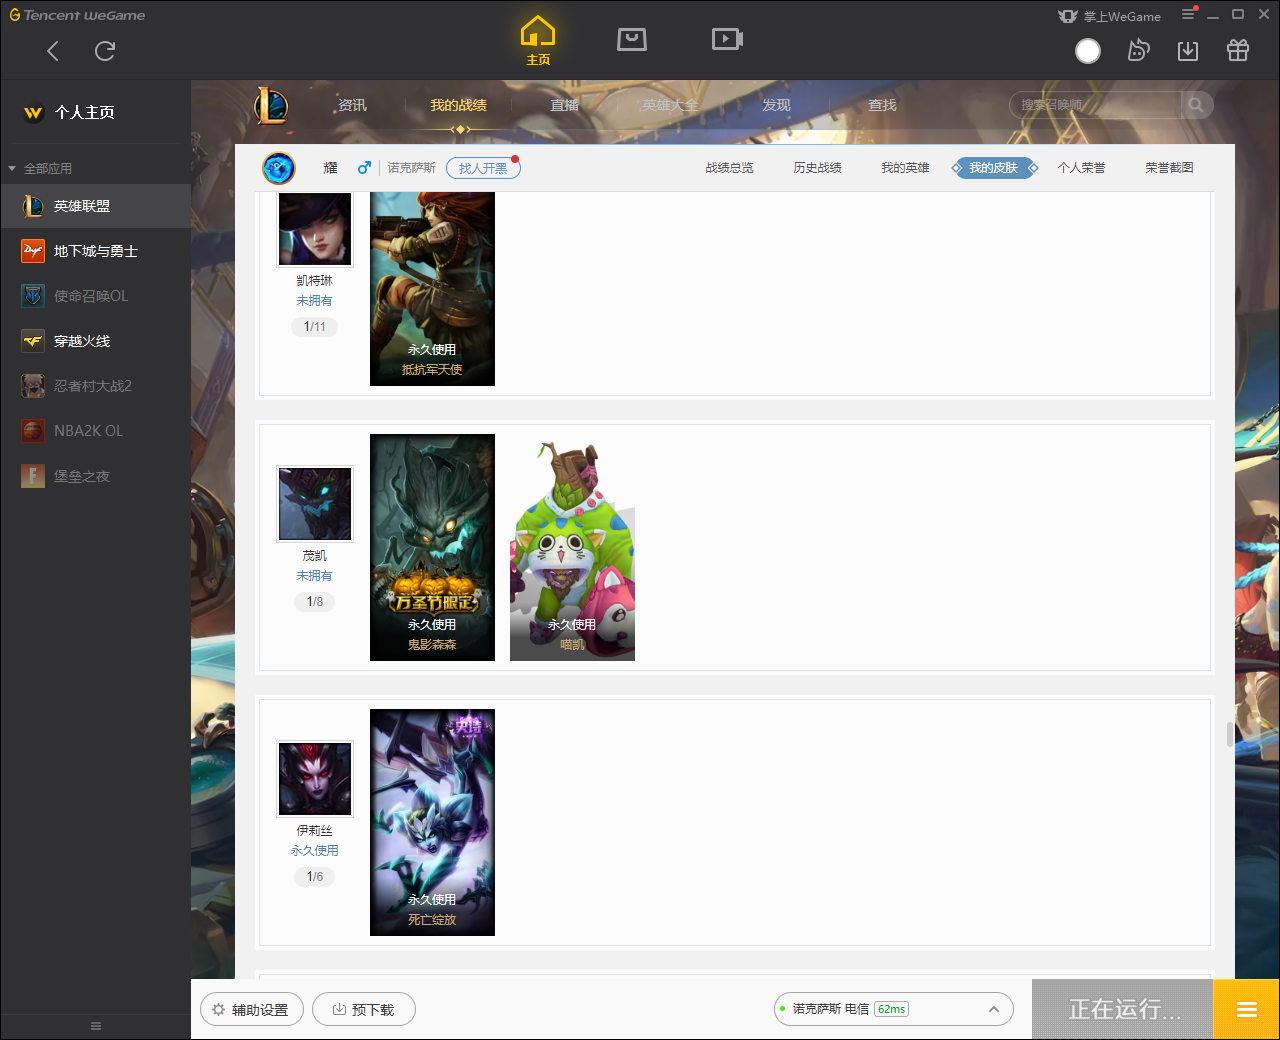This screenshot has height=1040, width=1280.
Task: Open the 历史战绩 sub-tab
Action: 817,168
